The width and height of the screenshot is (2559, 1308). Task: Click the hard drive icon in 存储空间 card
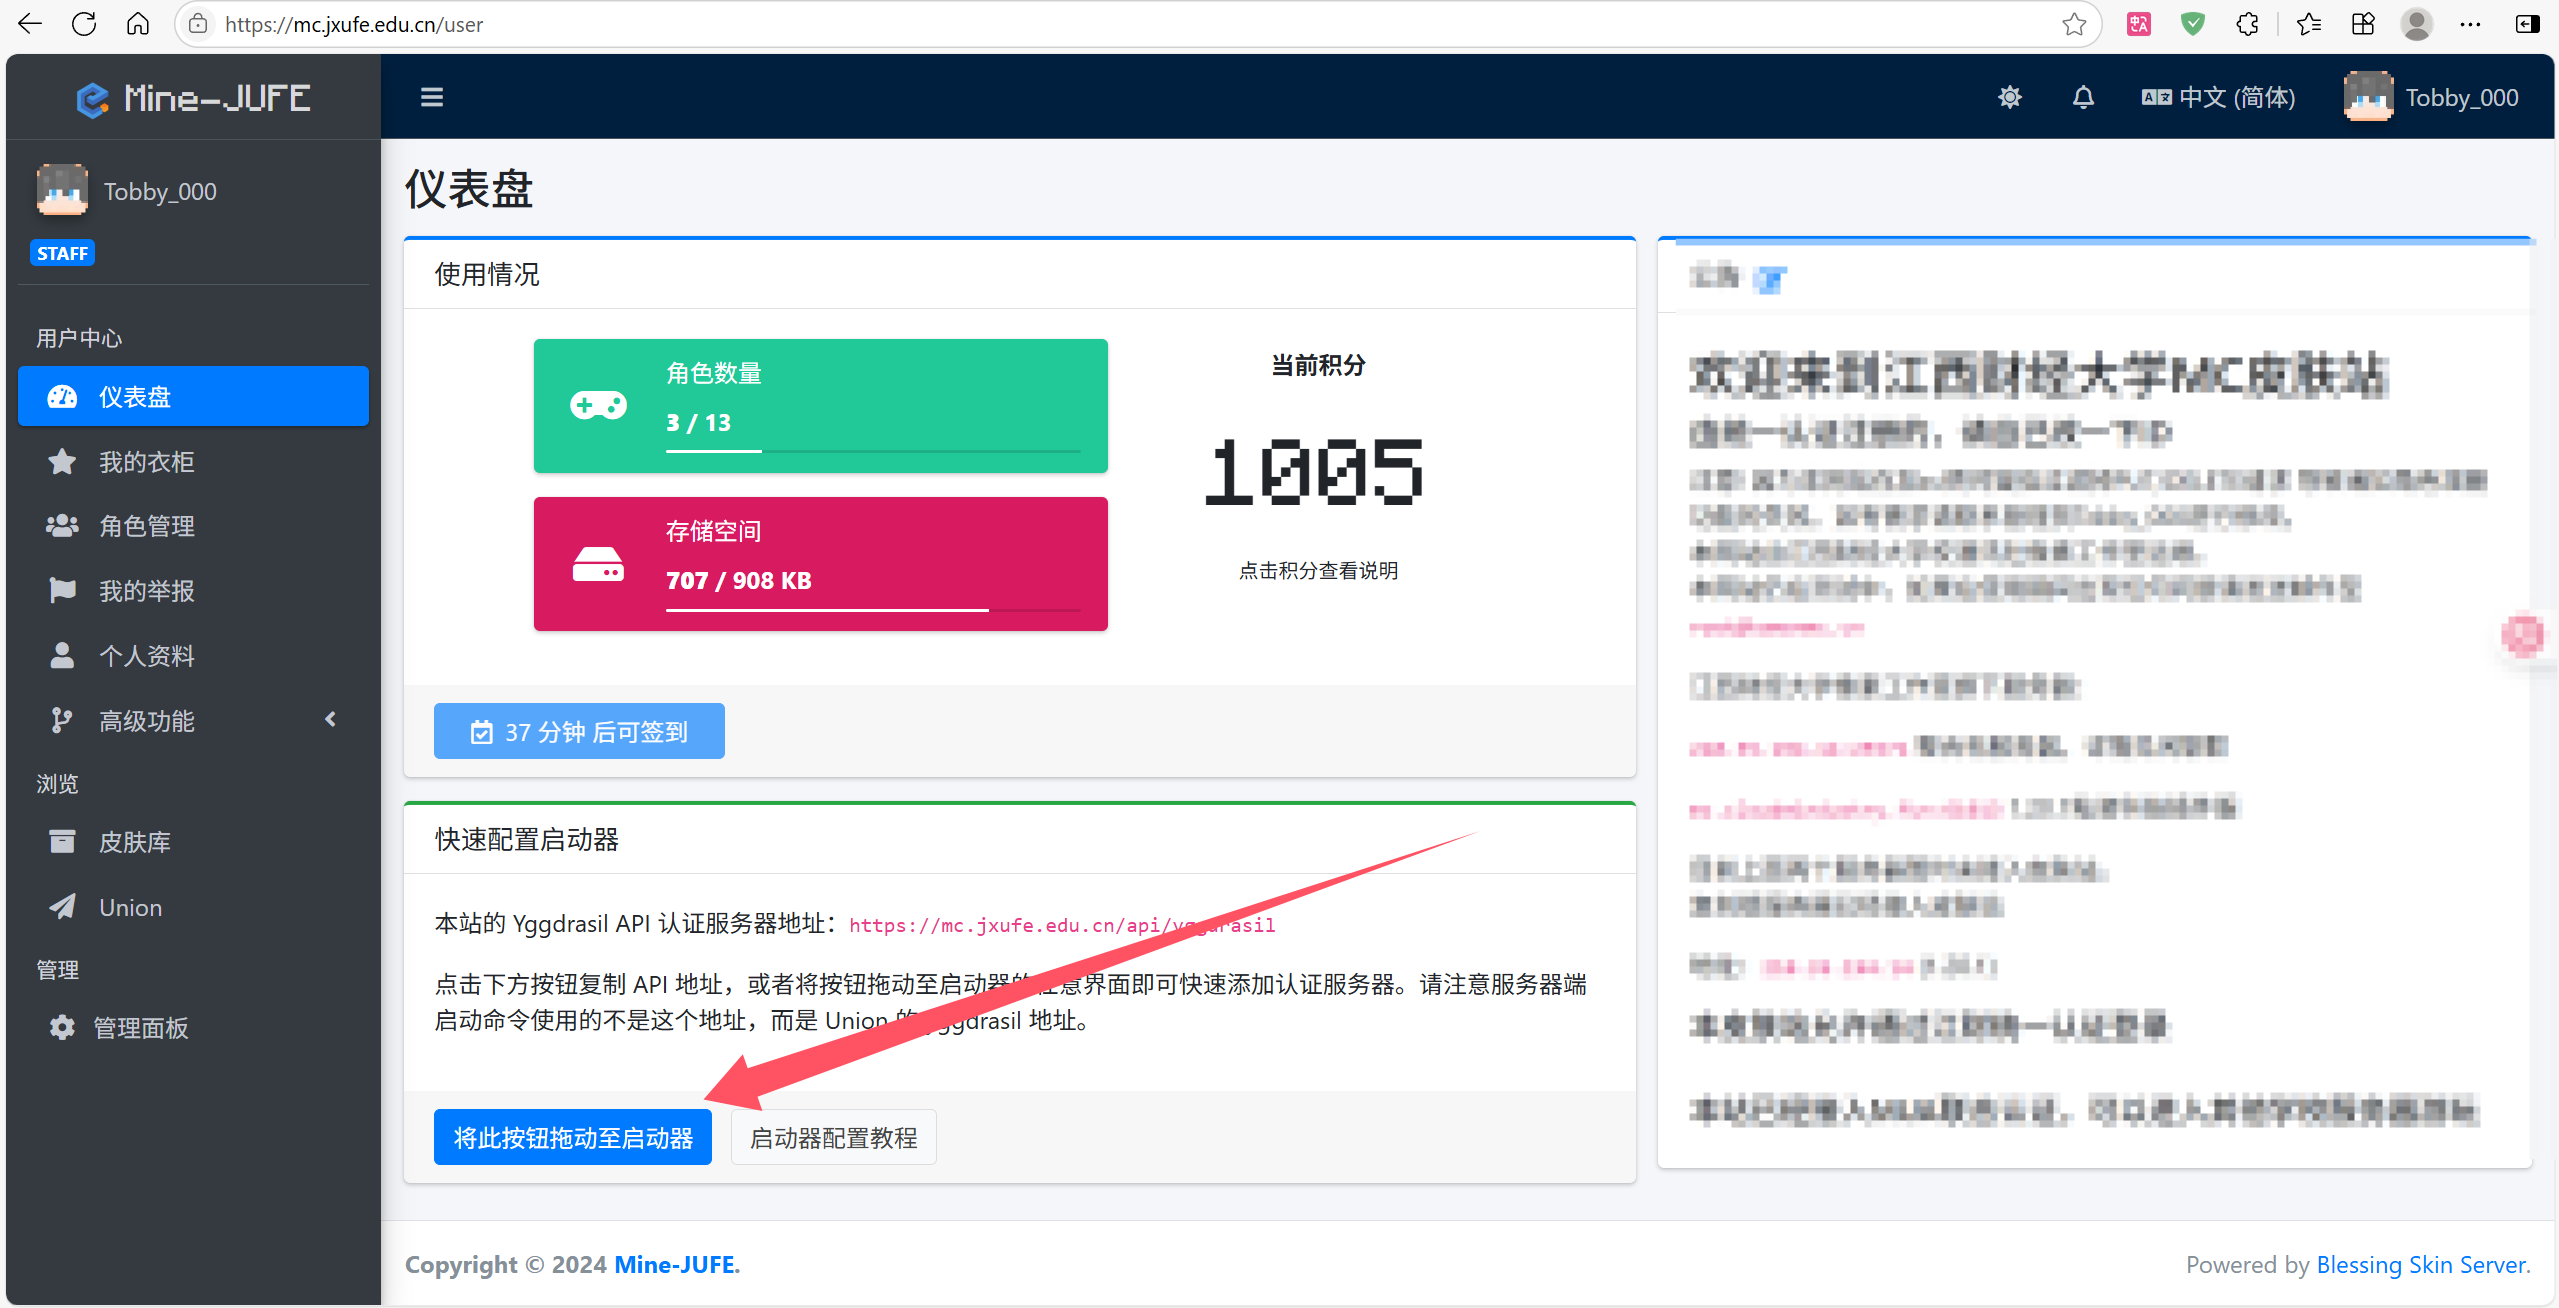click(598, 564)
